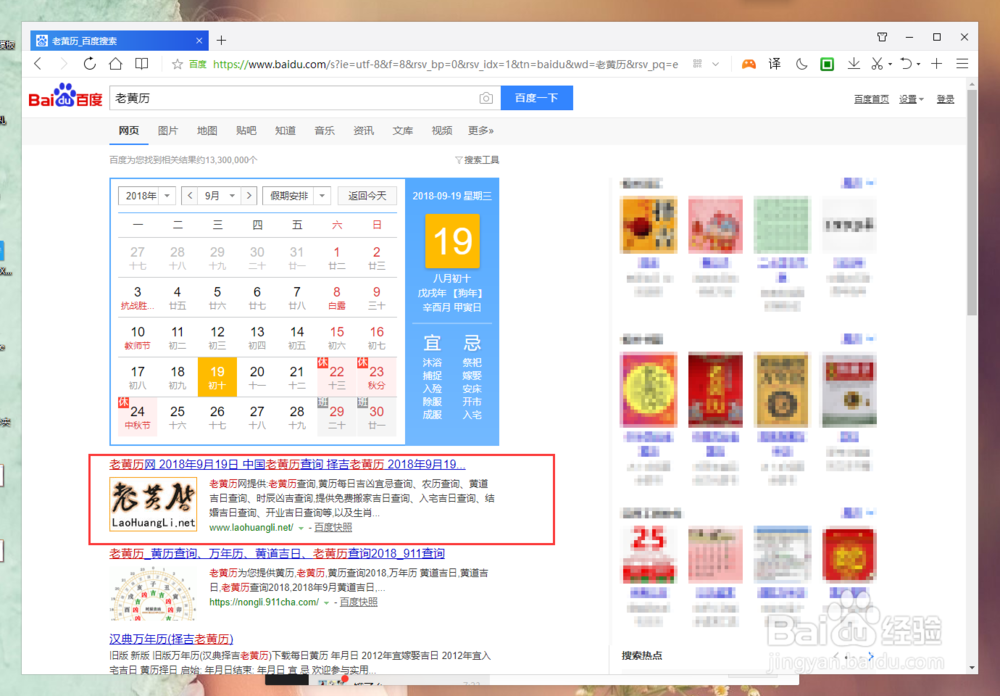This screenshot has width=1000, height=696.
Task: Click the browser forward arrow
Action: pos(63,64)
